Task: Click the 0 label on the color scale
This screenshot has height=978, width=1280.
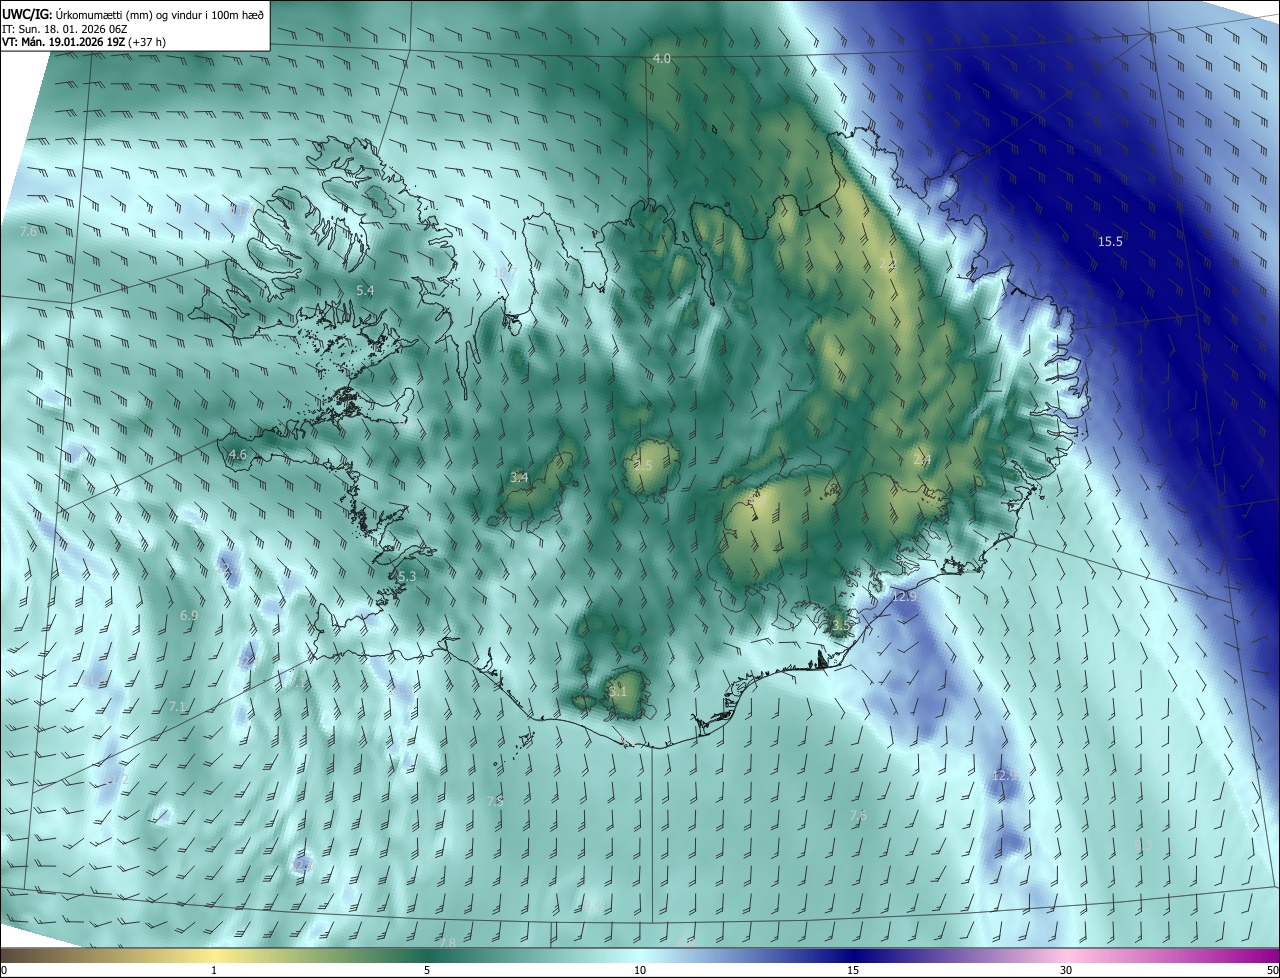Action: pyautogui.click(x=4, y=970)
